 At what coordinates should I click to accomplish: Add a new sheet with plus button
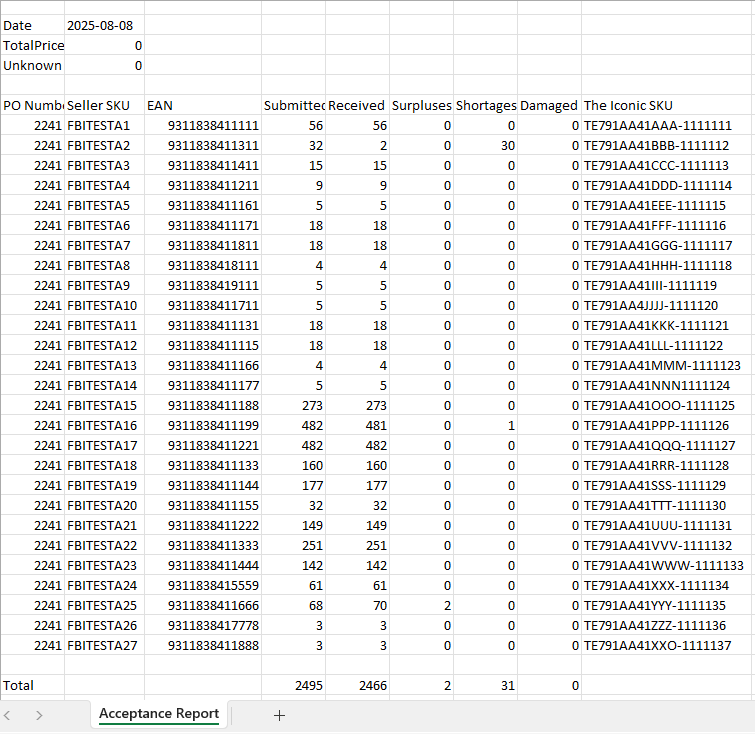(280, 715)
